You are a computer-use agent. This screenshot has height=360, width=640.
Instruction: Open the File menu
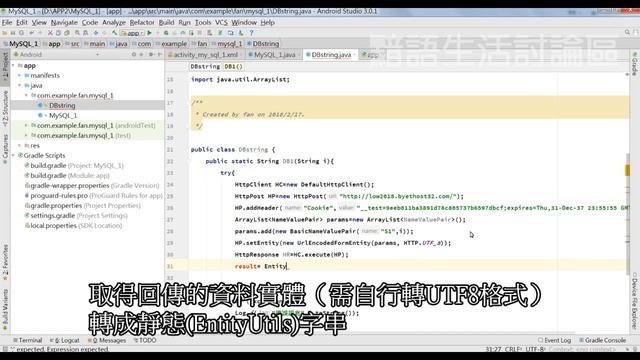[x=7, y=22]
